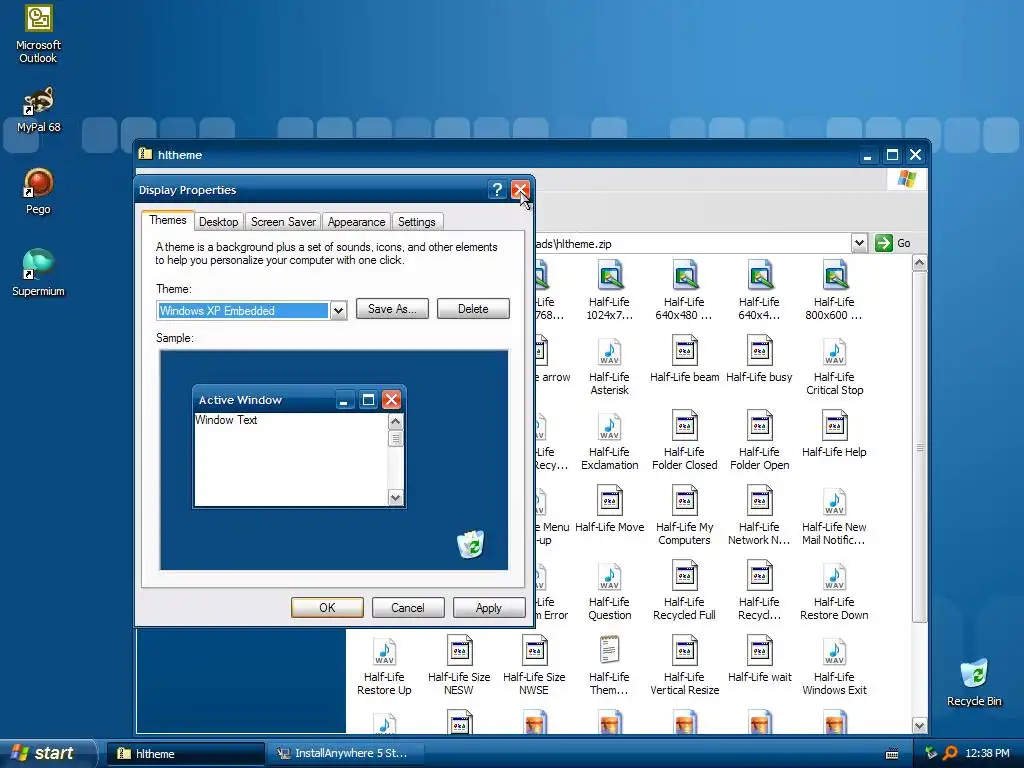Viewport: 1024px width, 768px height.
Task: Select the Recycle Bin on the desktop
Action: [x=974, y=682]
